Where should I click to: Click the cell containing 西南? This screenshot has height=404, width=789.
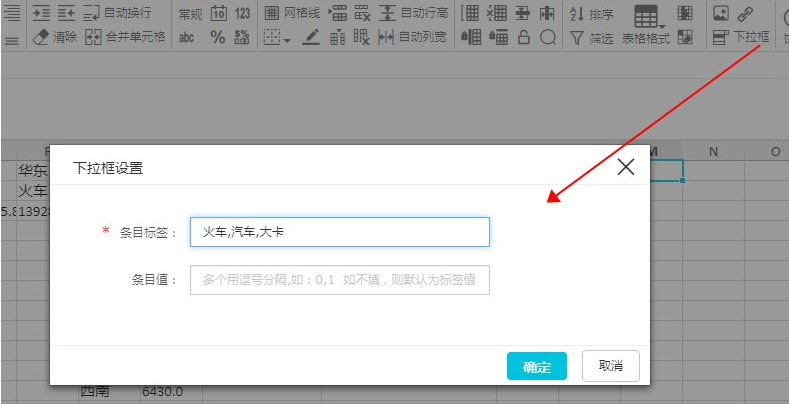point(109,391)
